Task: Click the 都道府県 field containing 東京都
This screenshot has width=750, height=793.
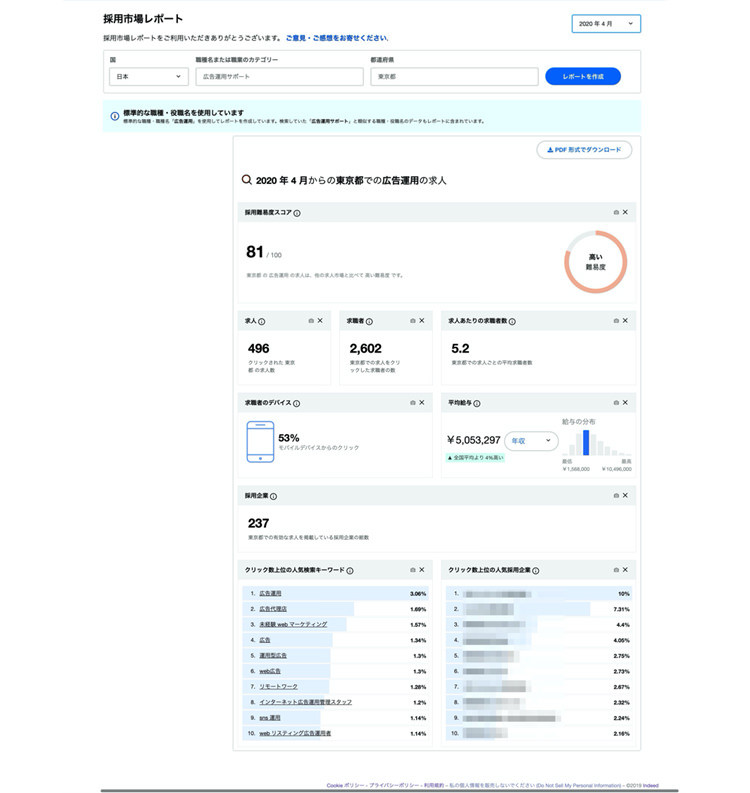Action: point(453,76)
